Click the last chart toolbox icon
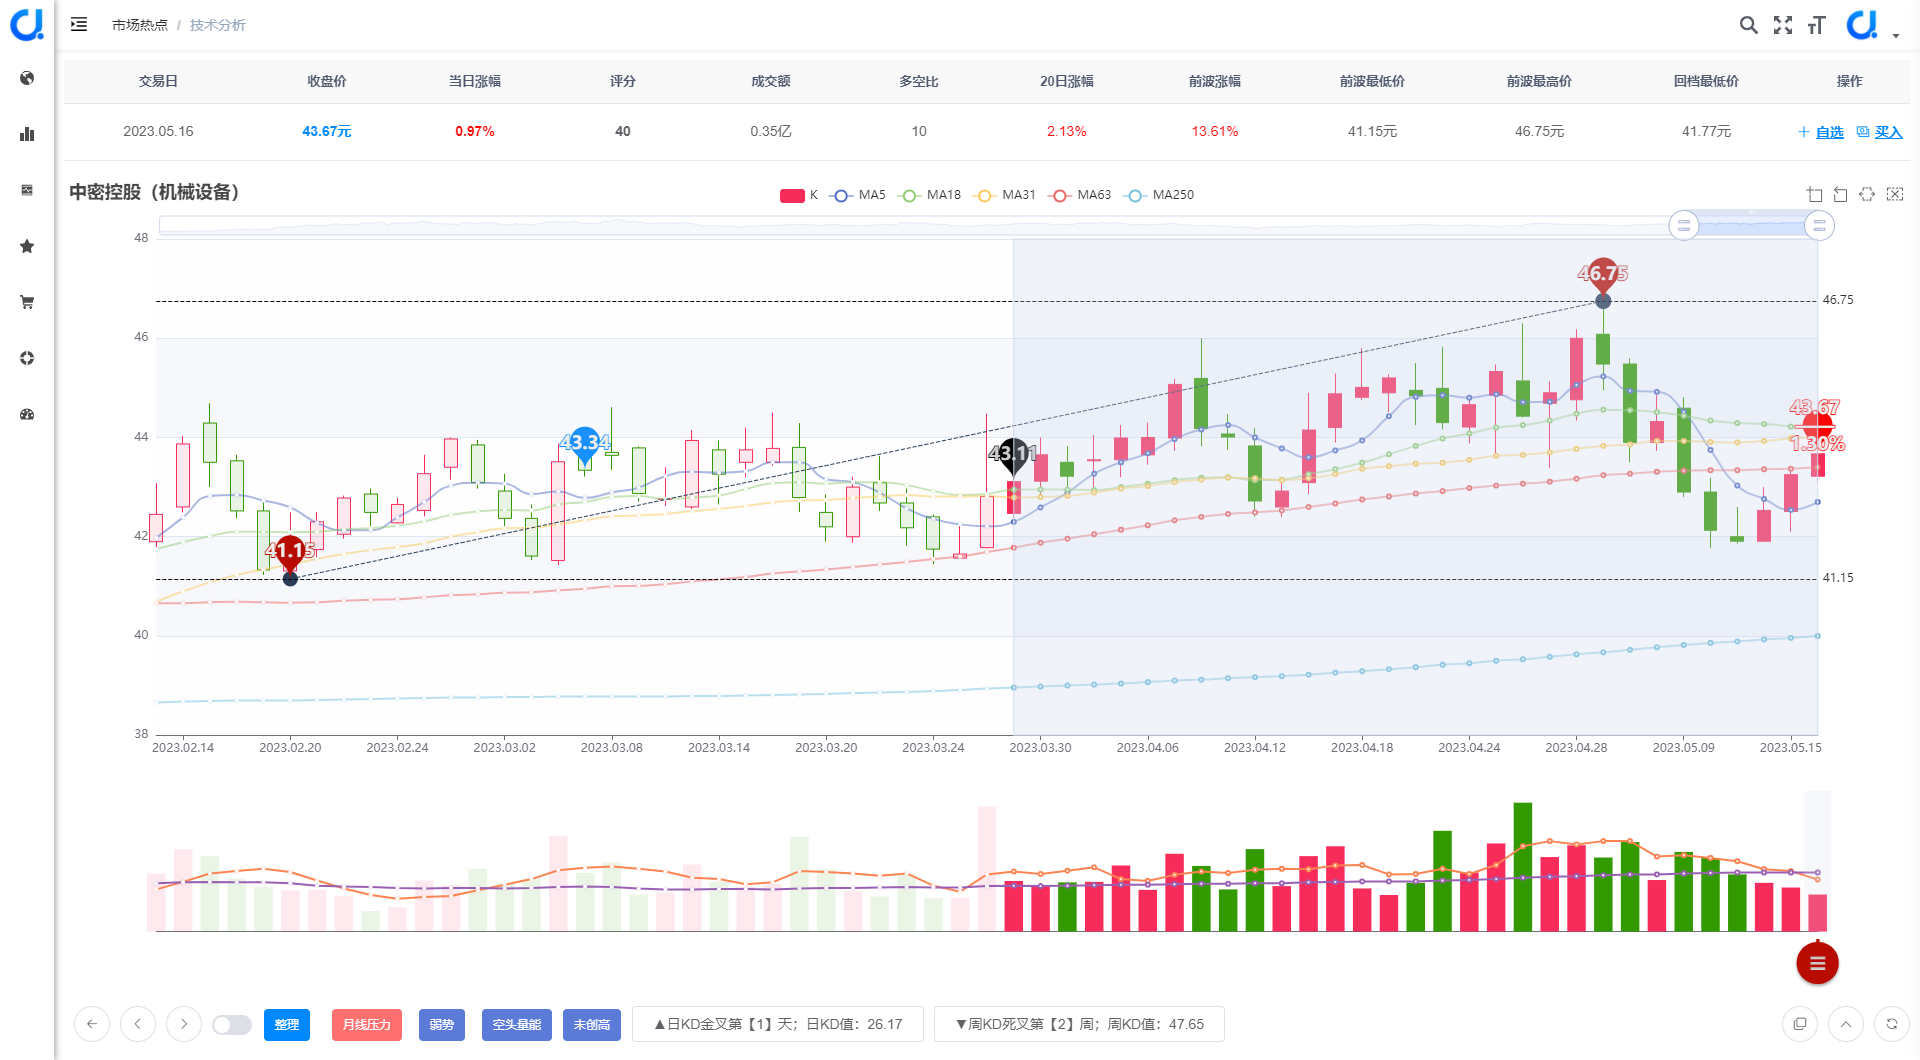This screenshot has width=1920, height=1060. click(1895, 195)
